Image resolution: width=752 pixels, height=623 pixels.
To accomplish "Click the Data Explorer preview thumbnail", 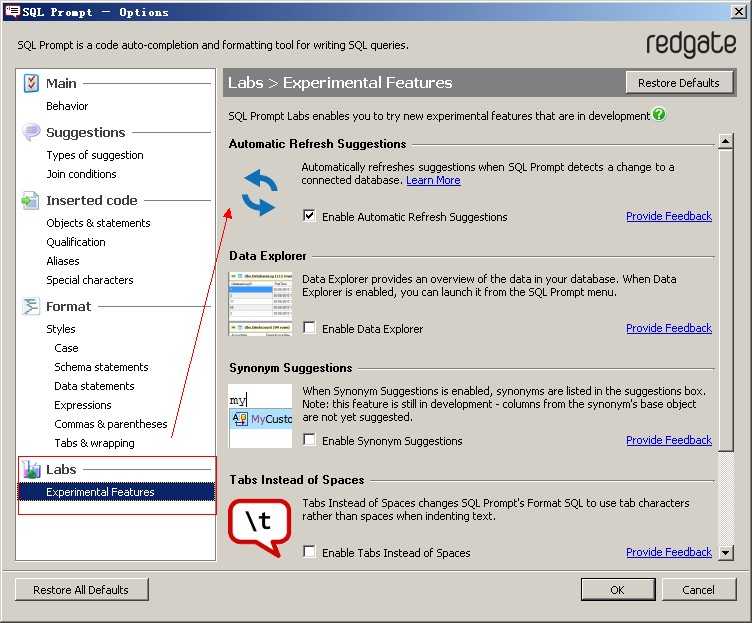I will (260, 304).
